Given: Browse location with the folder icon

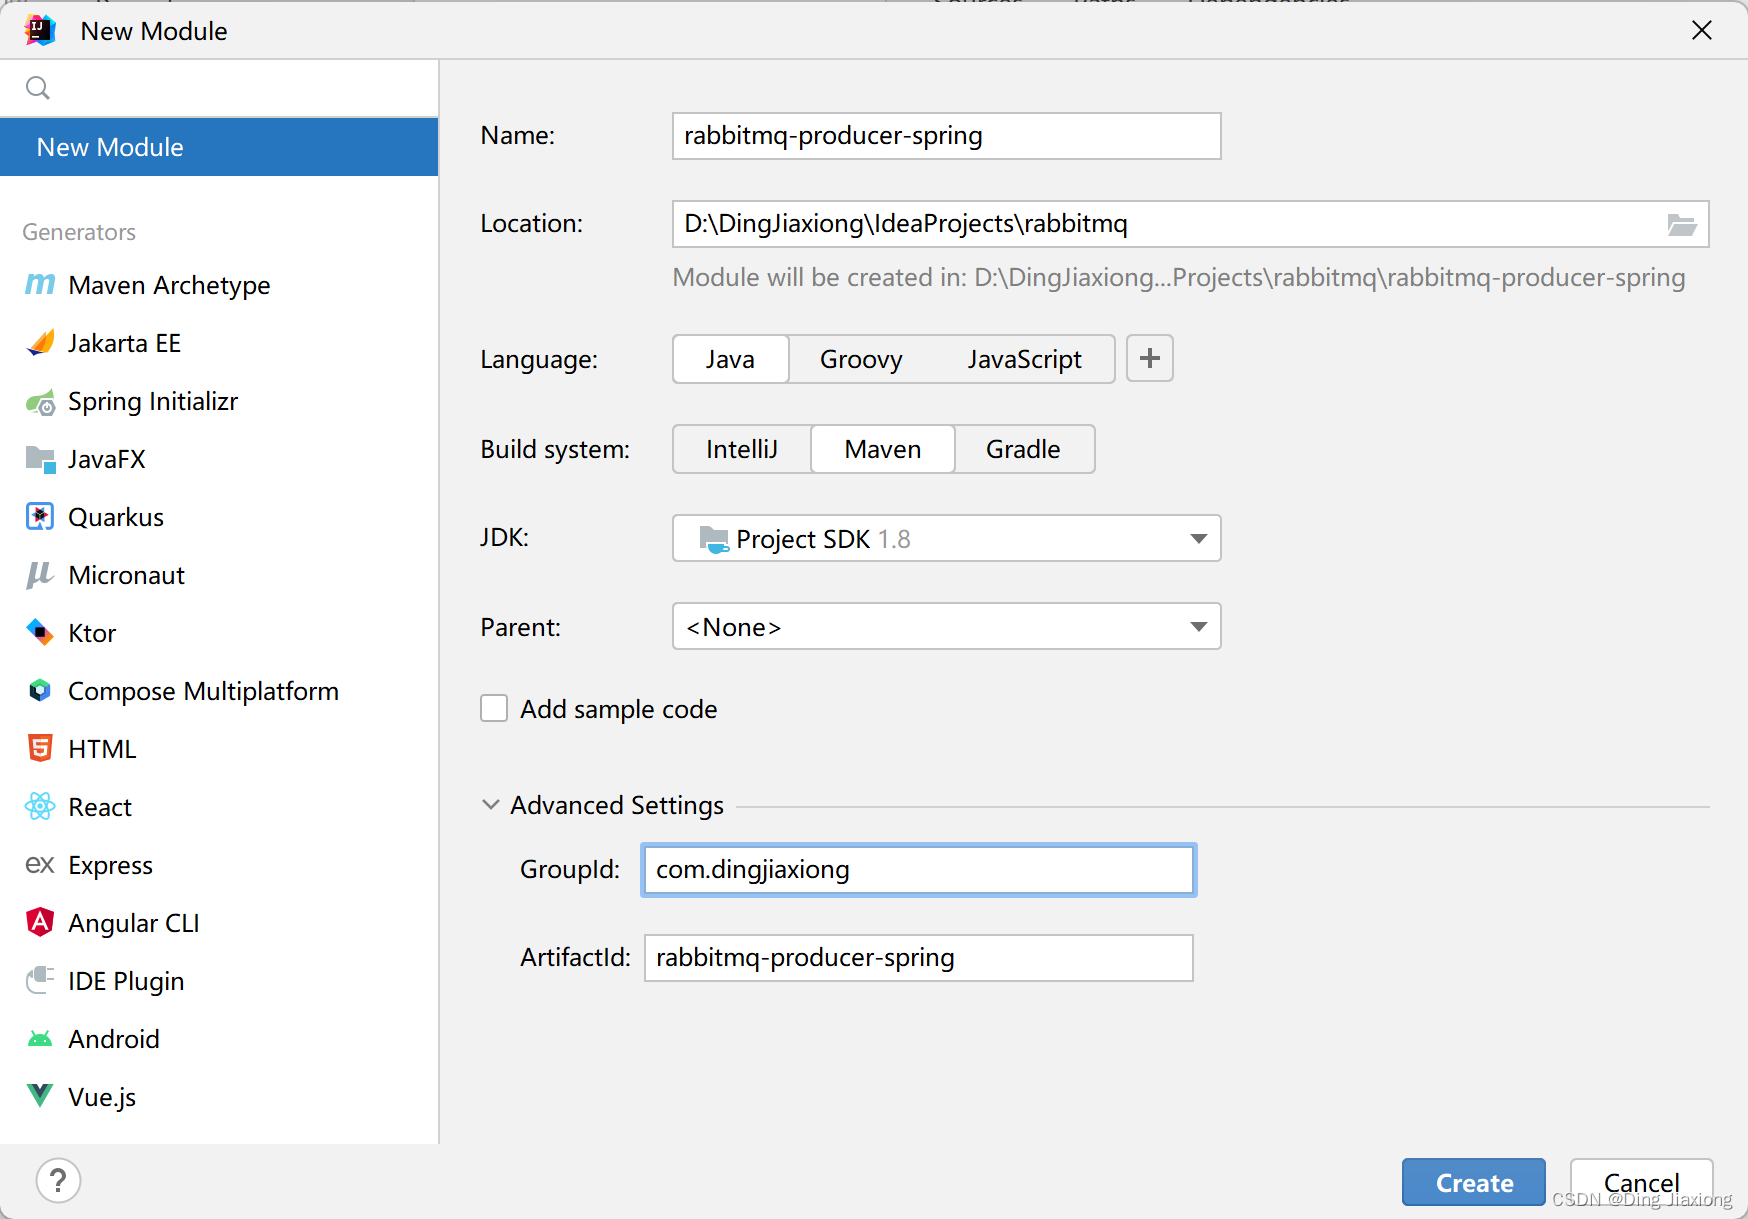Looking at the screenshot, I should click(x=1682, y=224).
